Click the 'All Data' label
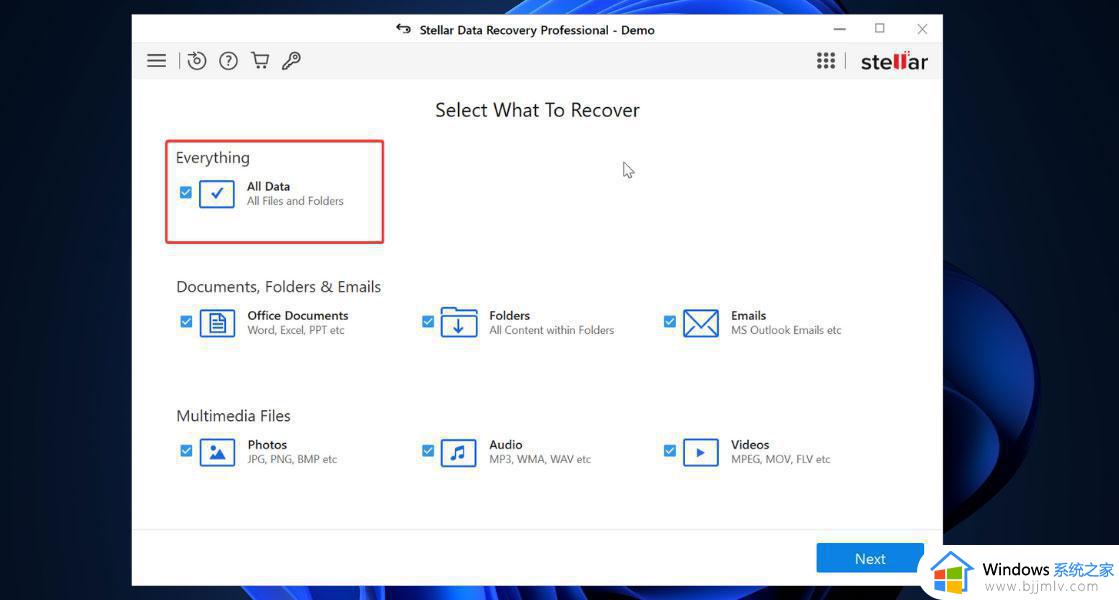 268,186
